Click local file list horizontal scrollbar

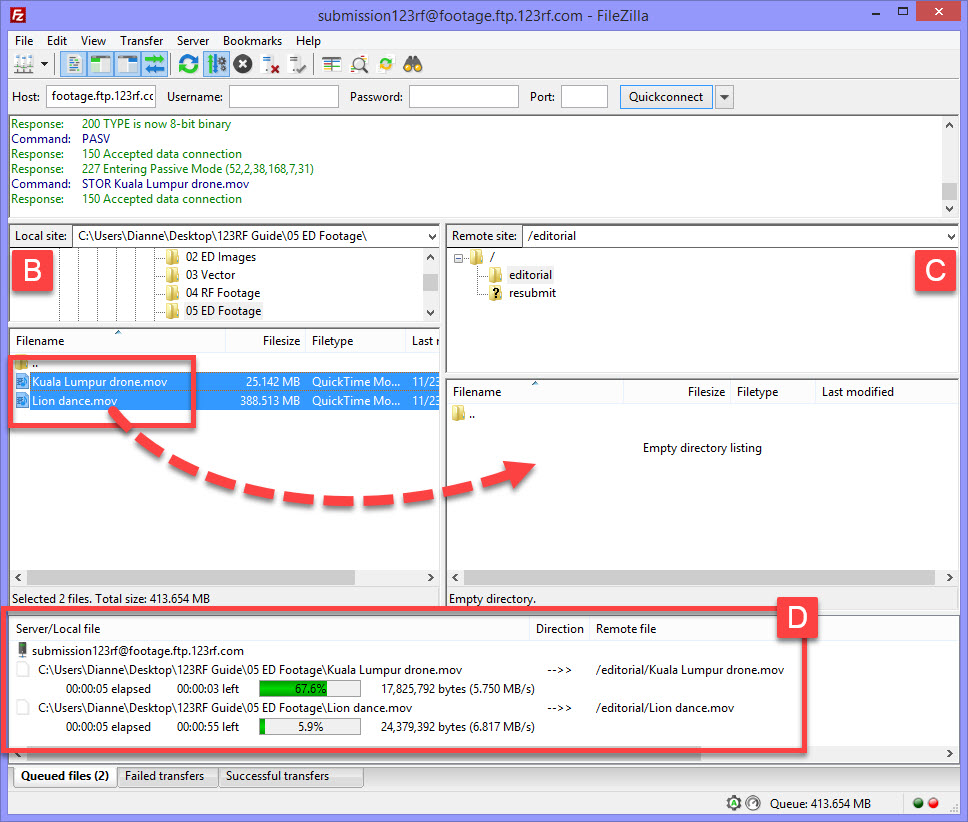coord(191,577)
